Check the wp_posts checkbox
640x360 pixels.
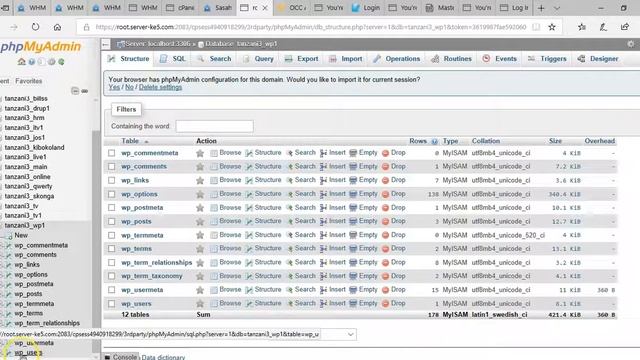coord(111,222)
